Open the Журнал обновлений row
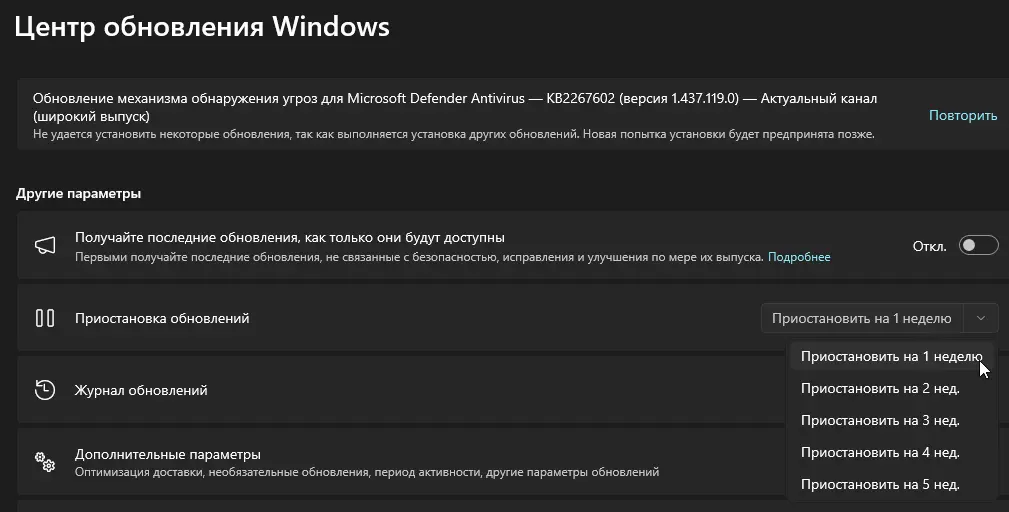 141,390
